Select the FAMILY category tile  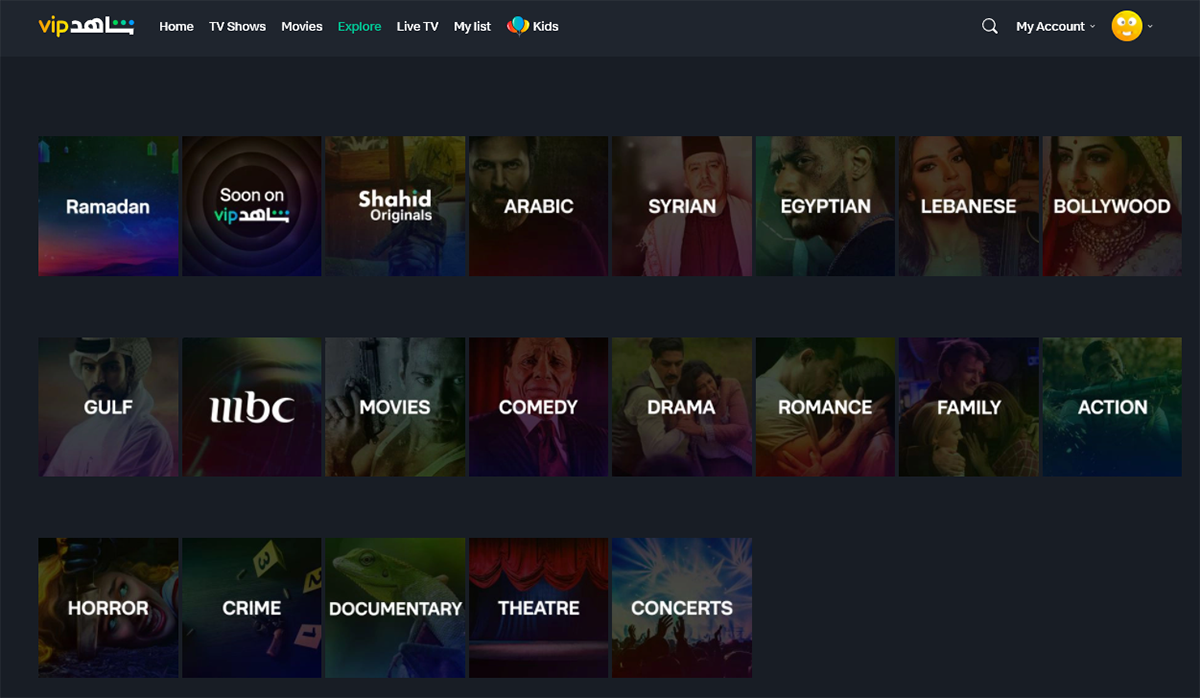pyautogui.click(x=968, y=407)
